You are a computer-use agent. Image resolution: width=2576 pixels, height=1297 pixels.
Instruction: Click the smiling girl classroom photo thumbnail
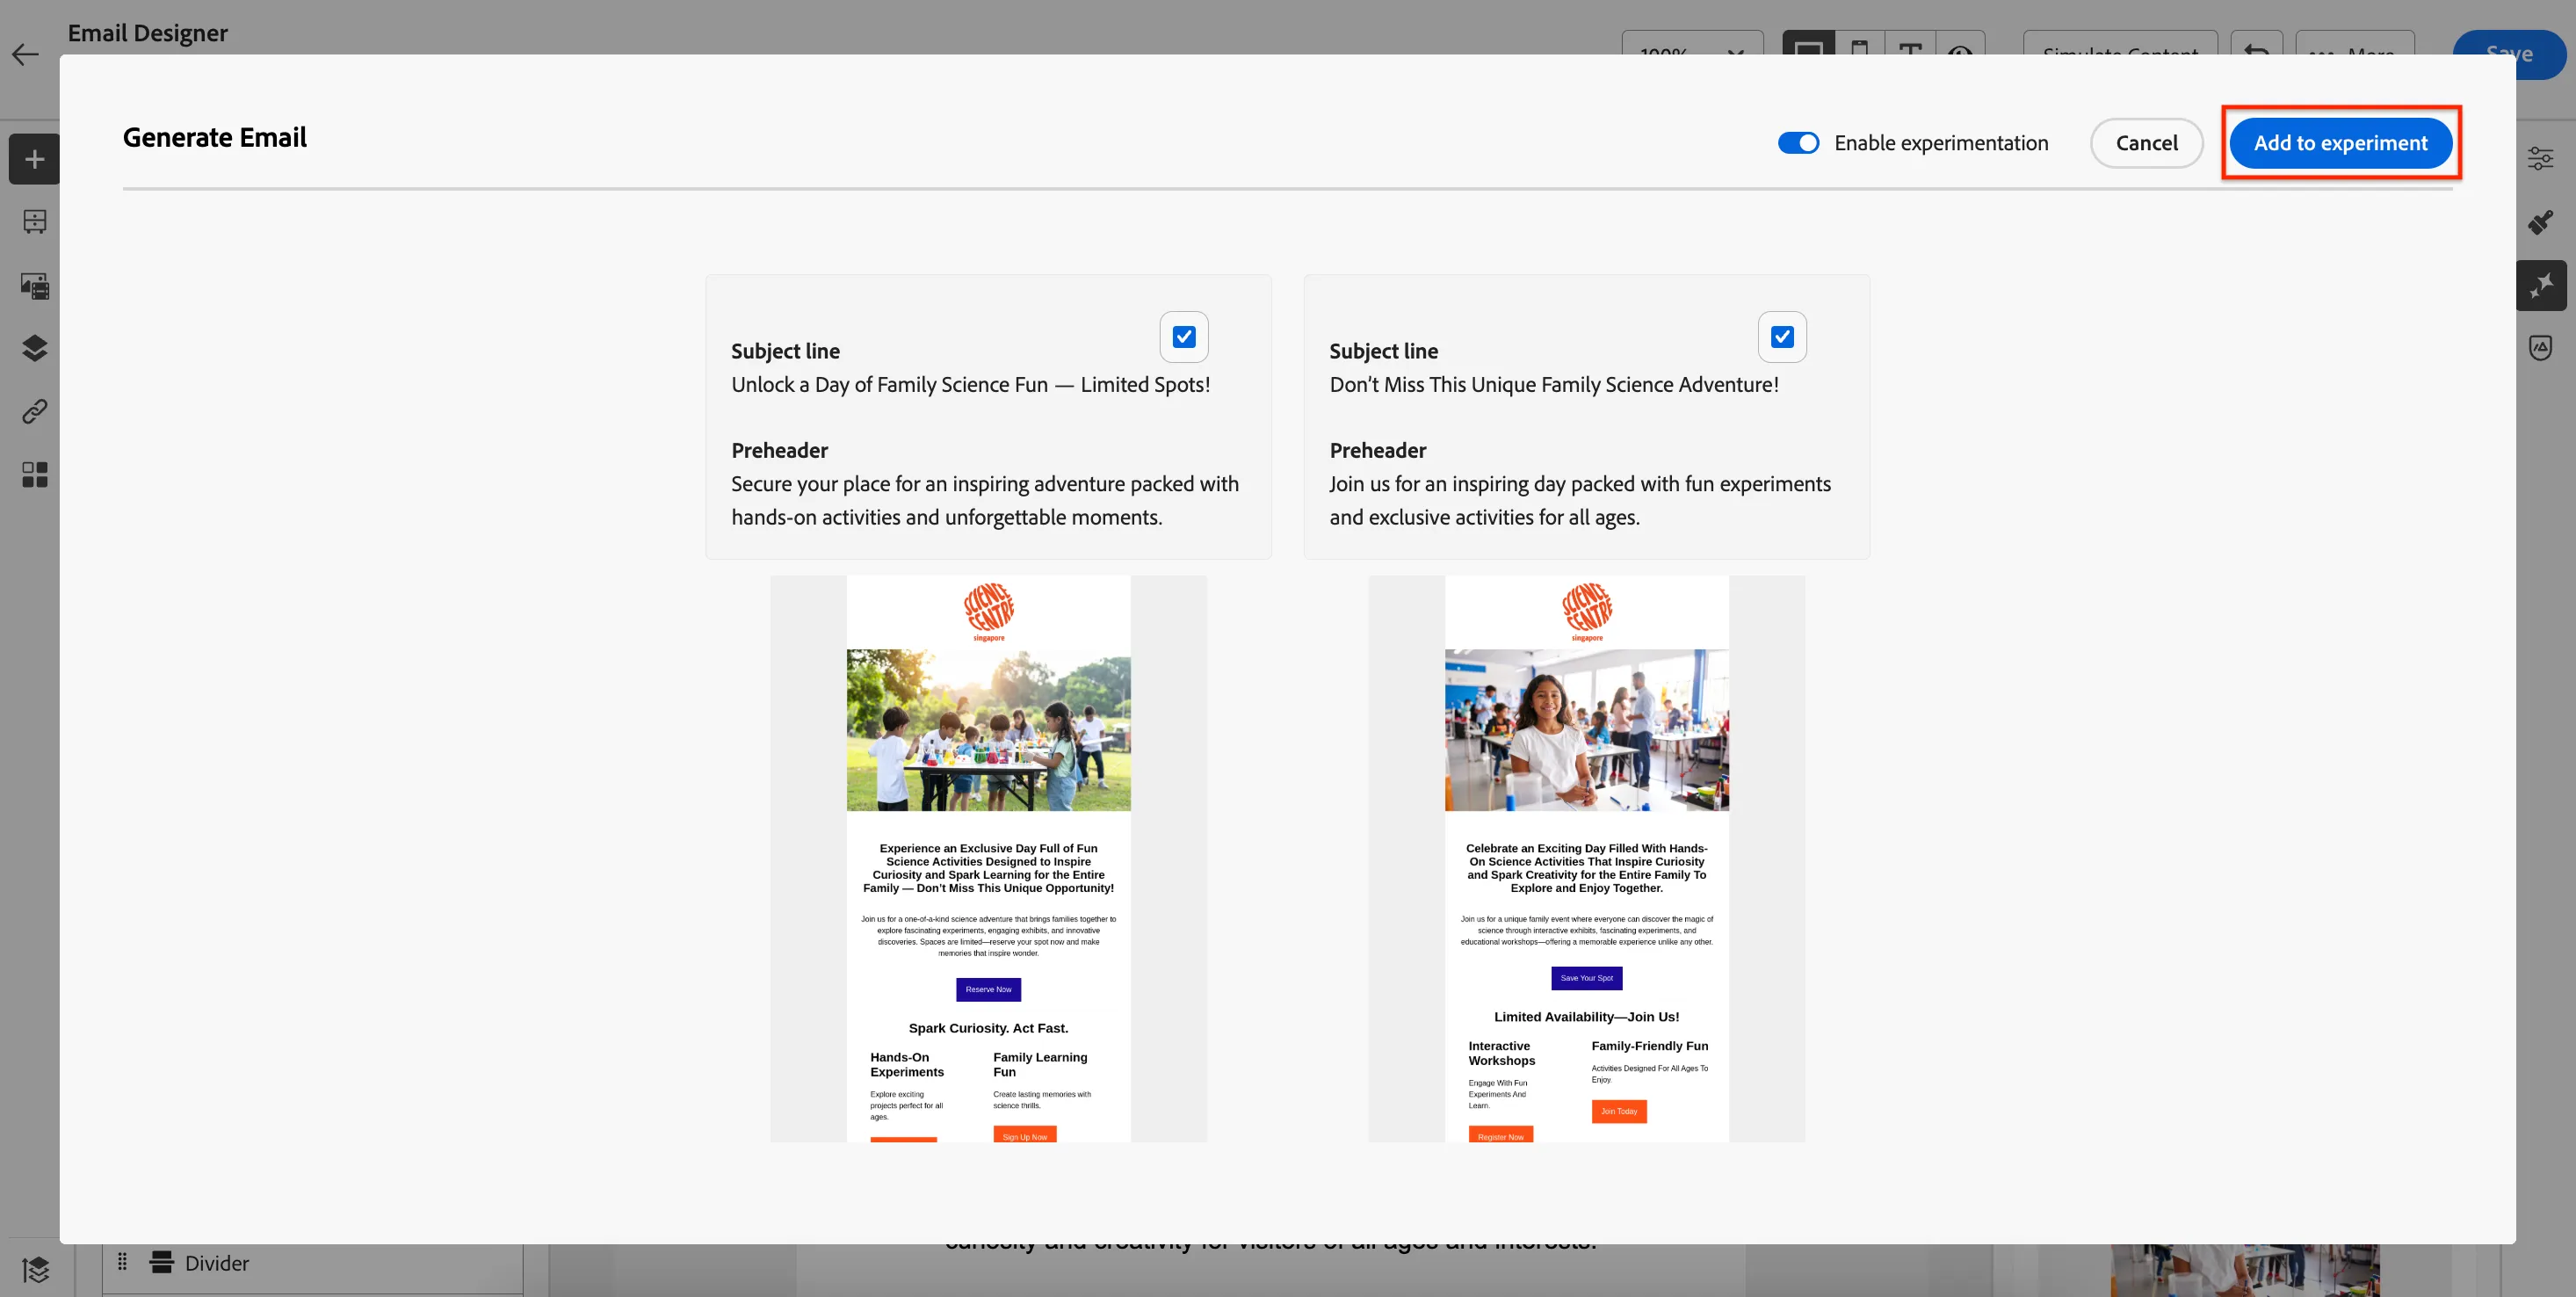click(1586, 730)
